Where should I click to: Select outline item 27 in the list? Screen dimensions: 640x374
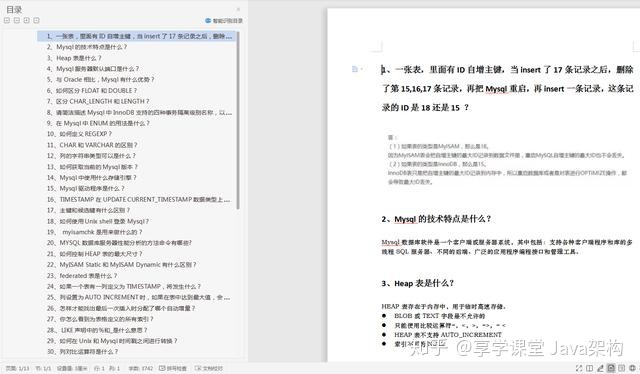(x=100, y=319)
